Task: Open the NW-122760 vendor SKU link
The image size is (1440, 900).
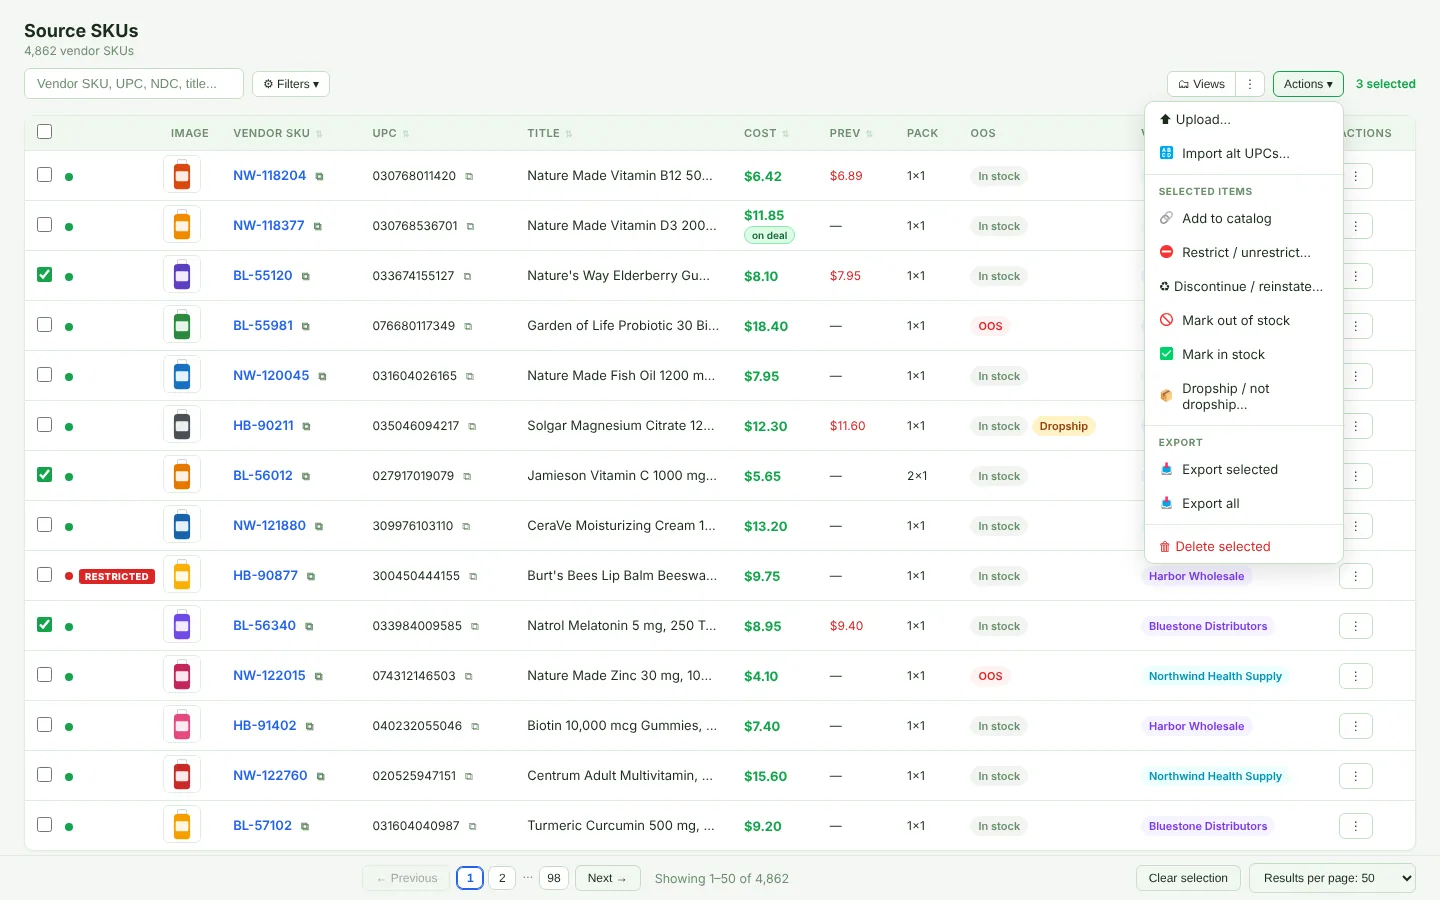Action: [x=270, y=776]
